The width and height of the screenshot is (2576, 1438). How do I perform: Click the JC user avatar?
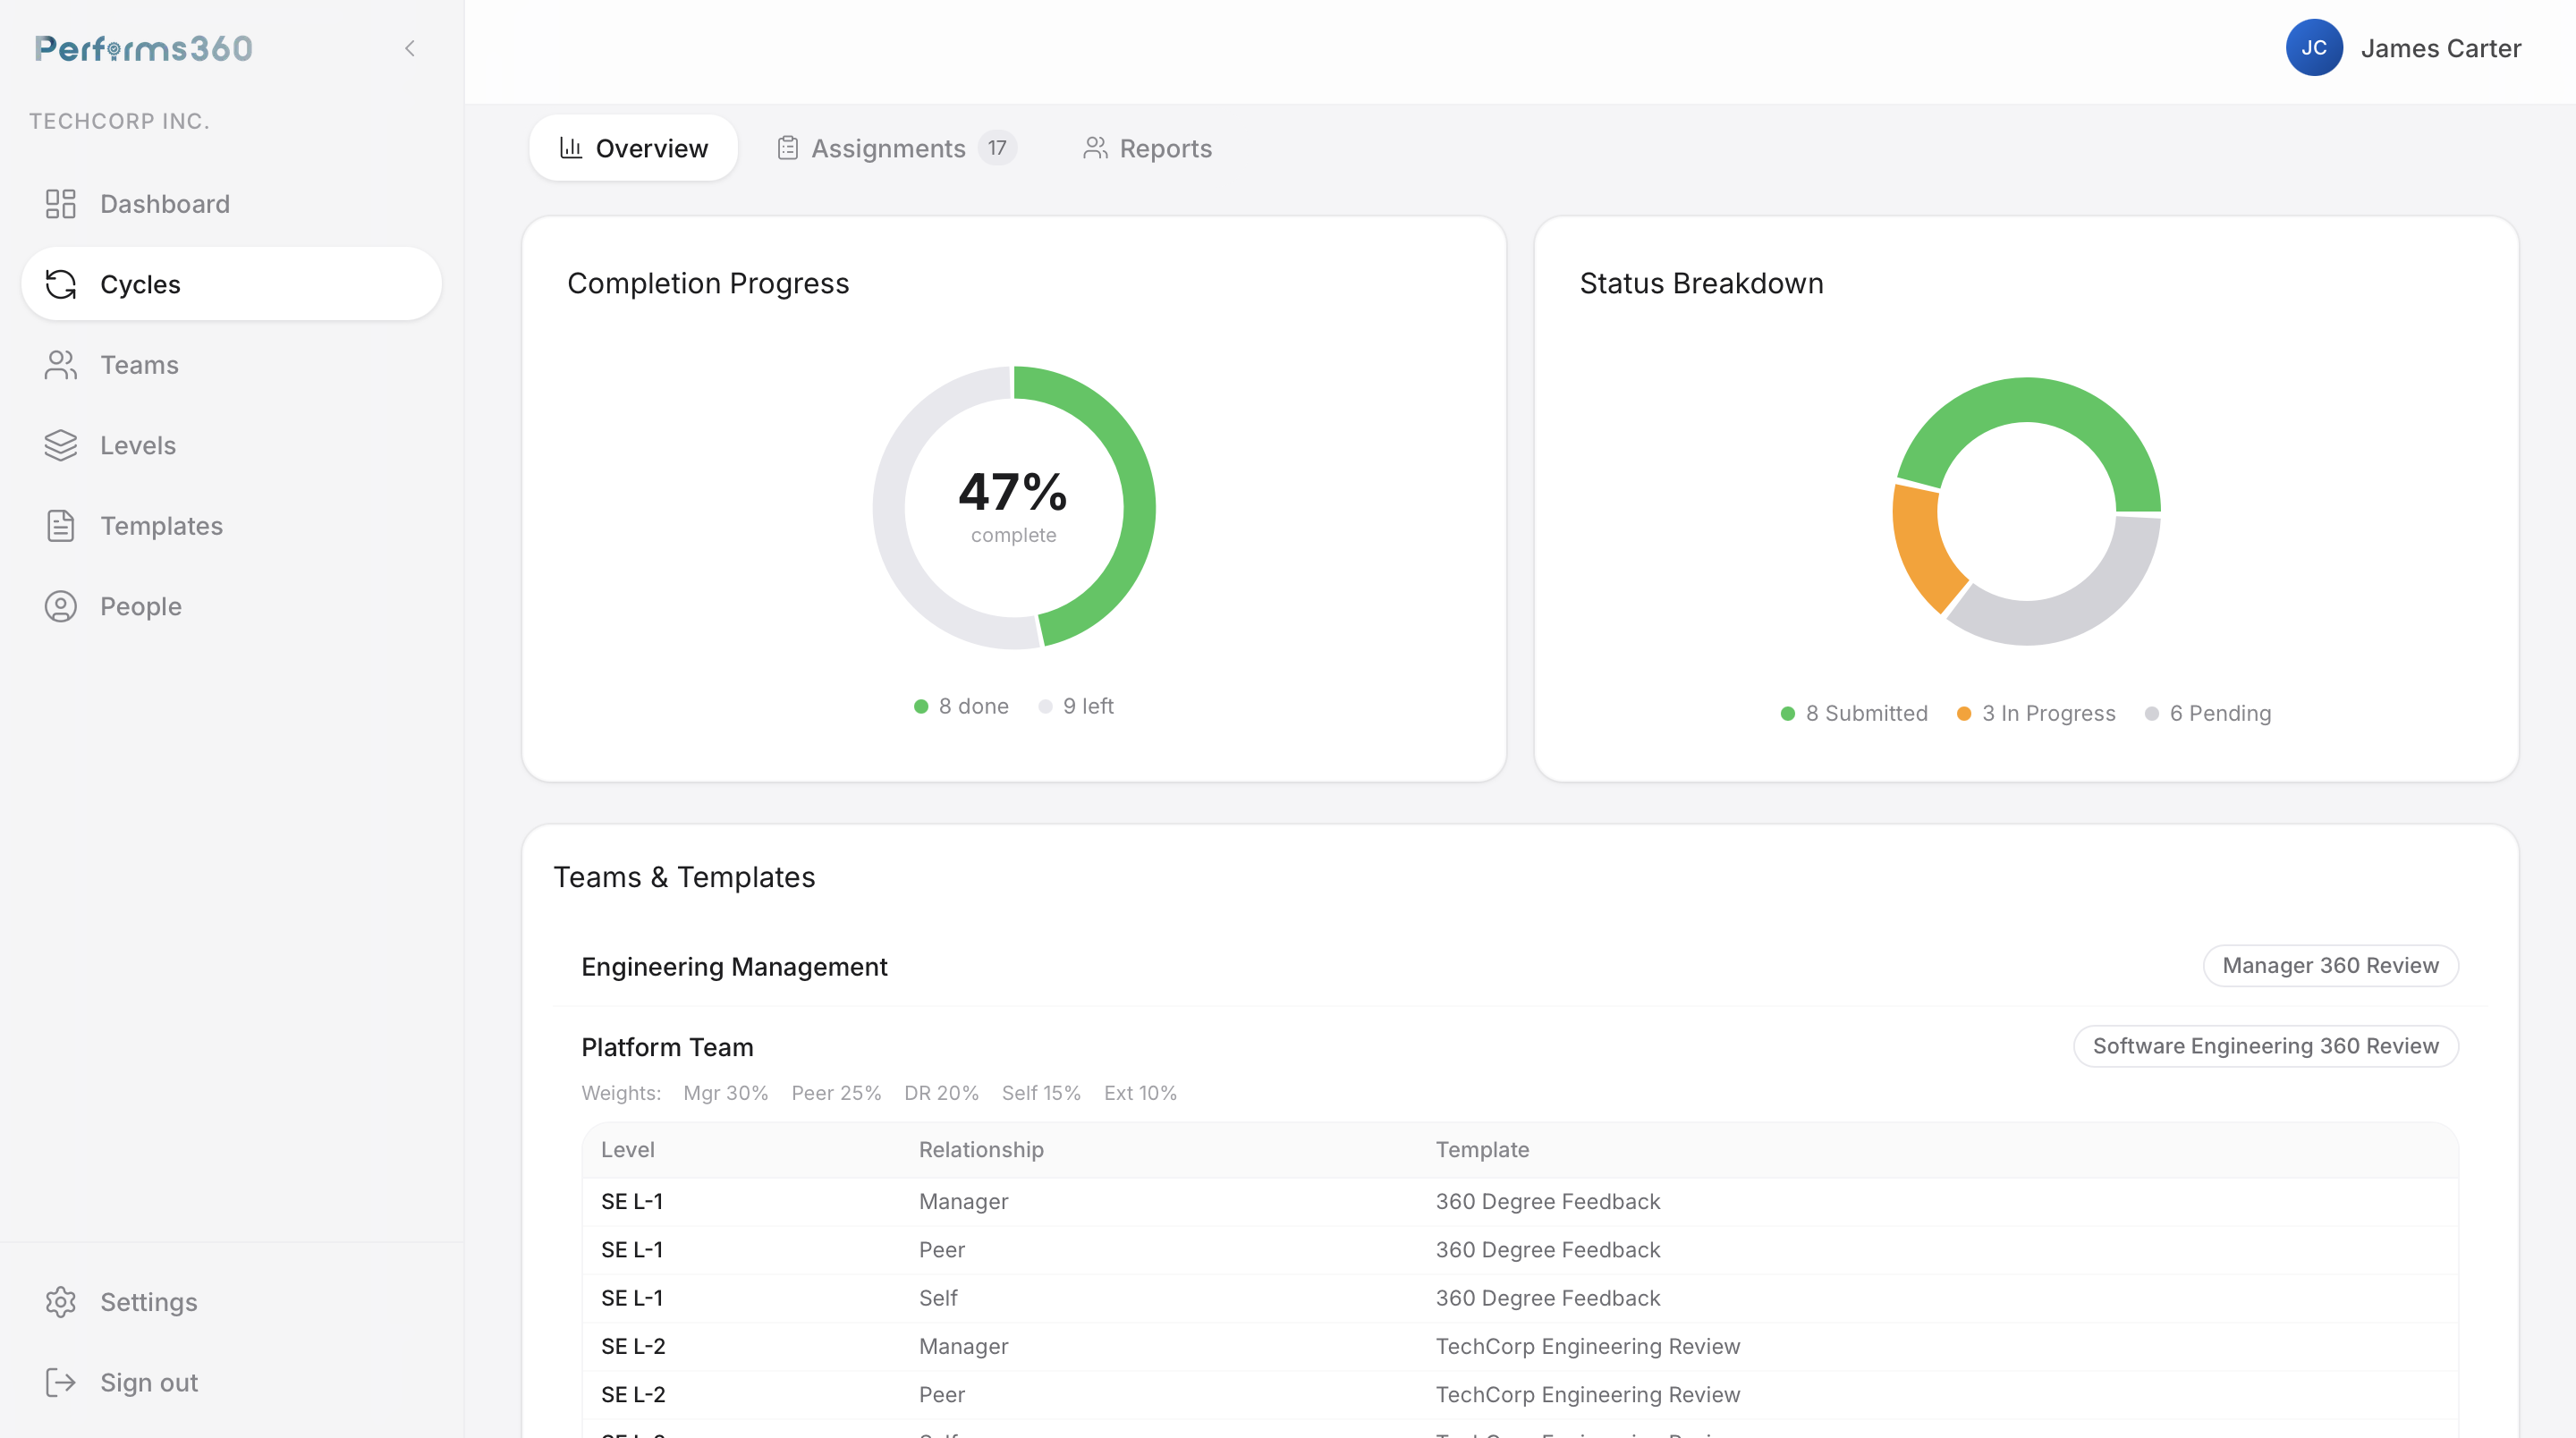[x=2313, y=48]
